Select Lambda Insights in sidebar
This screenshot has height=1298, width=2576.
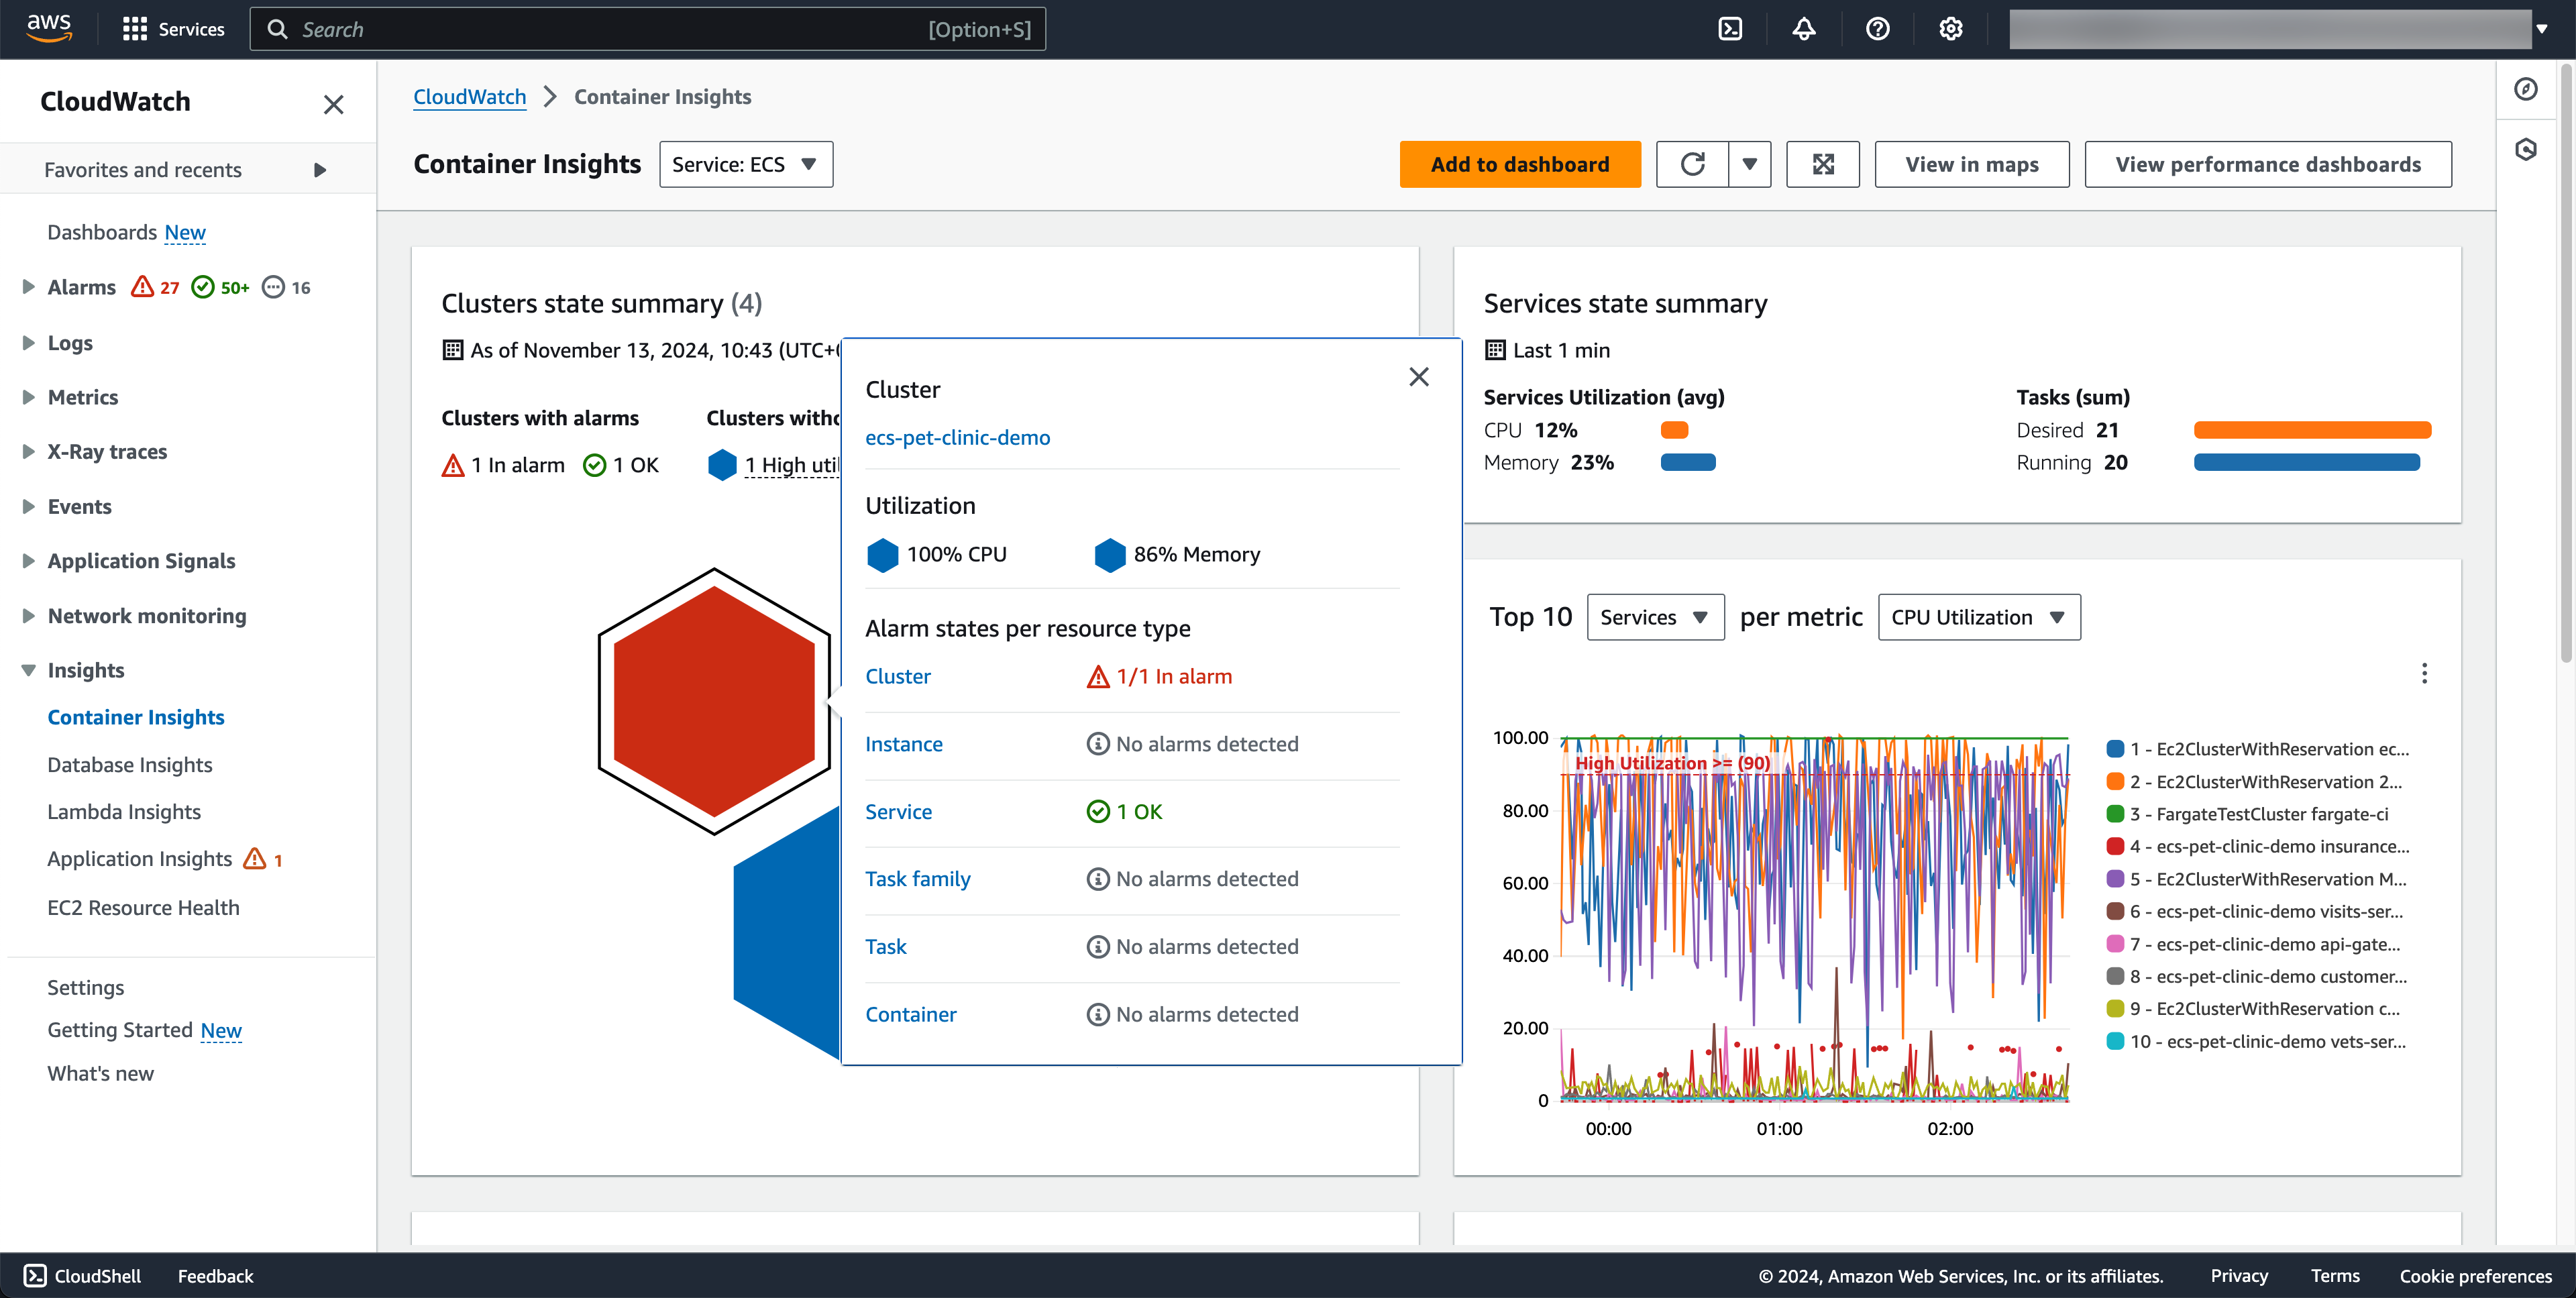tap(124, 812)
